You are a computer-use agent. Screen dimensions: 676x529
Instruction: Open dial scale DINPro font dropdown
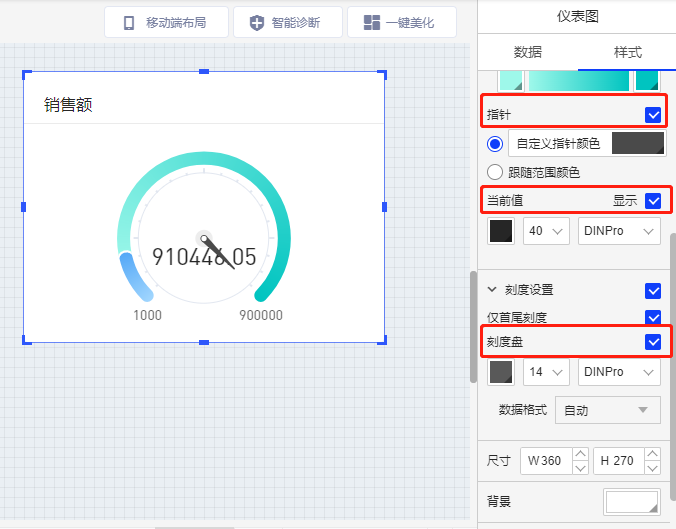pos(619,372)
